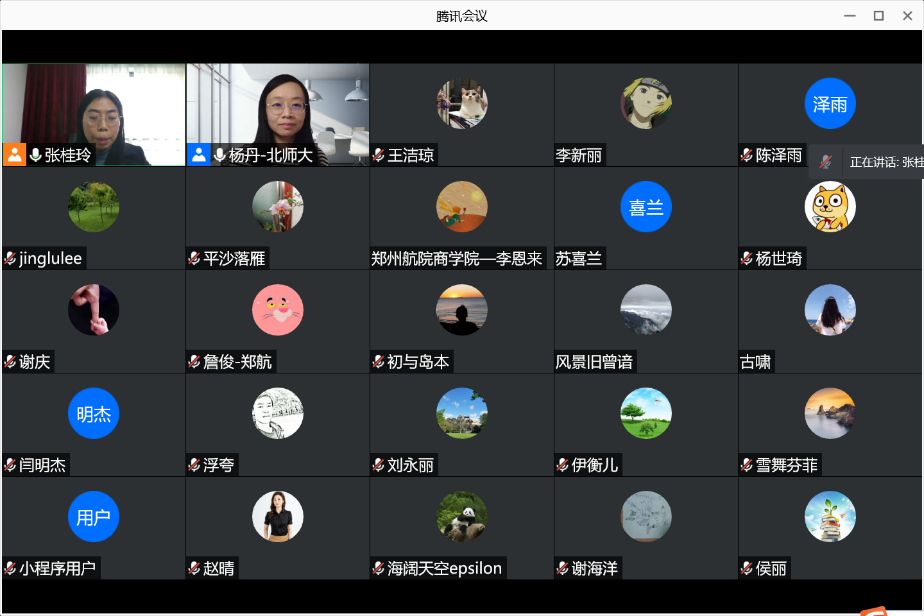Image resolution: width=924 pixels, height=616 pixels.
Task: Click 平沙落雁's flower avatar
Action: pos(278,207)
